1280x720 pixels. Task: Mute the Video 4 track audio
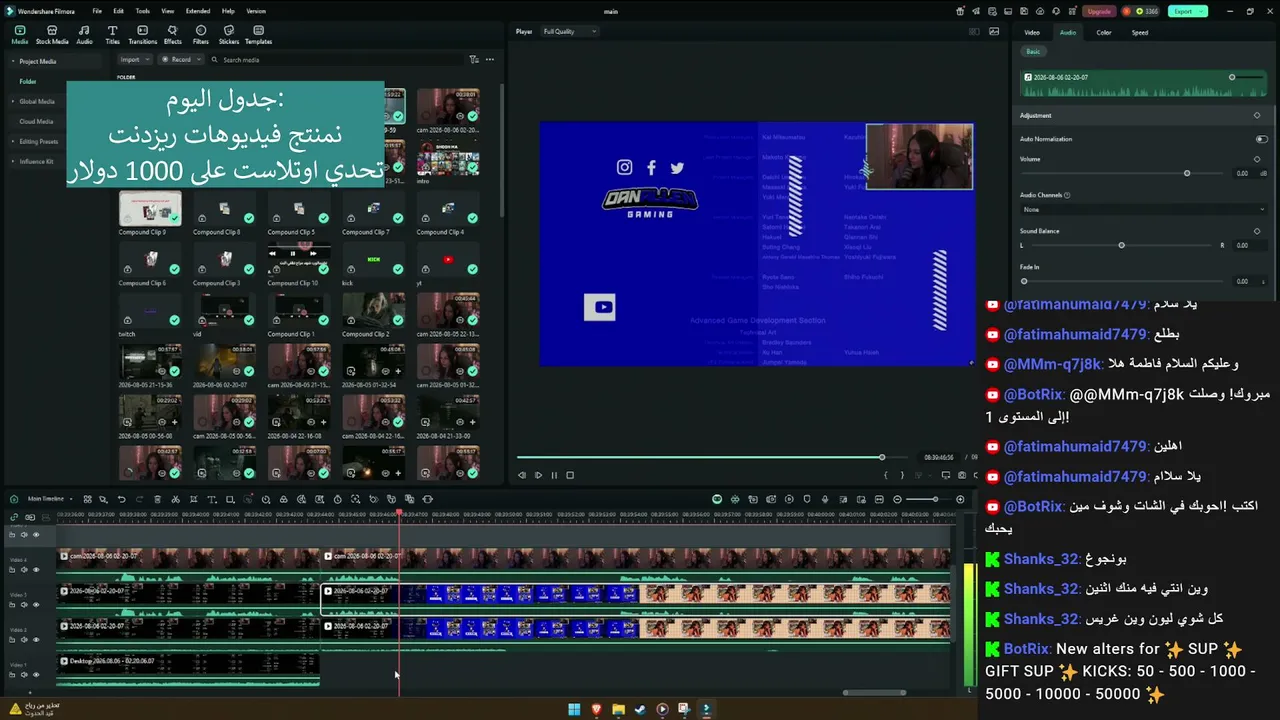click(x=24, y=570)
